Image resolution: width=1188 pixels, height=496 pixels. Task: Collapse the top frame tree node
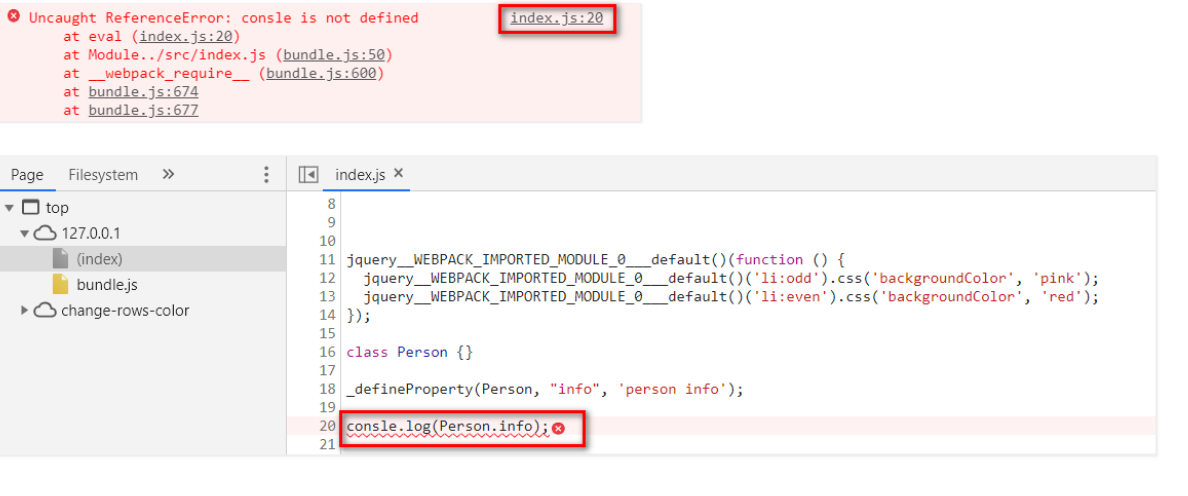pyautogui.click(x=10, y=208)
